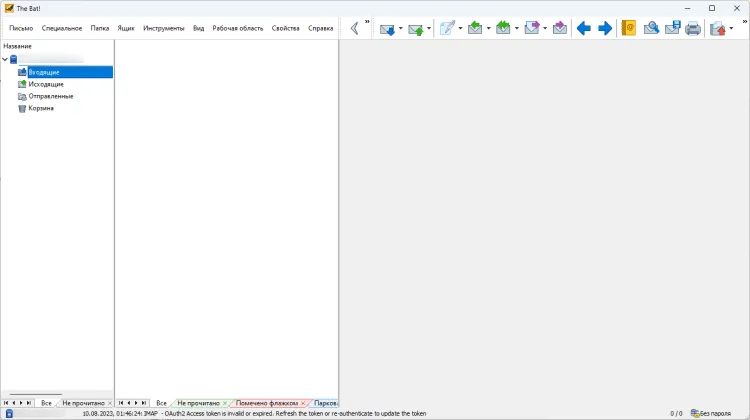This screenshot has width=750, height=420.
Task: Select the Корзина folder
Action: tap(41, 108)
